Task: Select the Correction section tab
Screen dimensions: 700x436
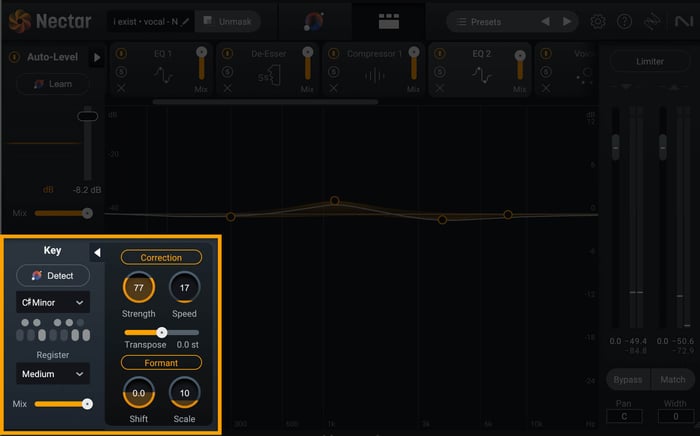Action: [x=161, y=257]
